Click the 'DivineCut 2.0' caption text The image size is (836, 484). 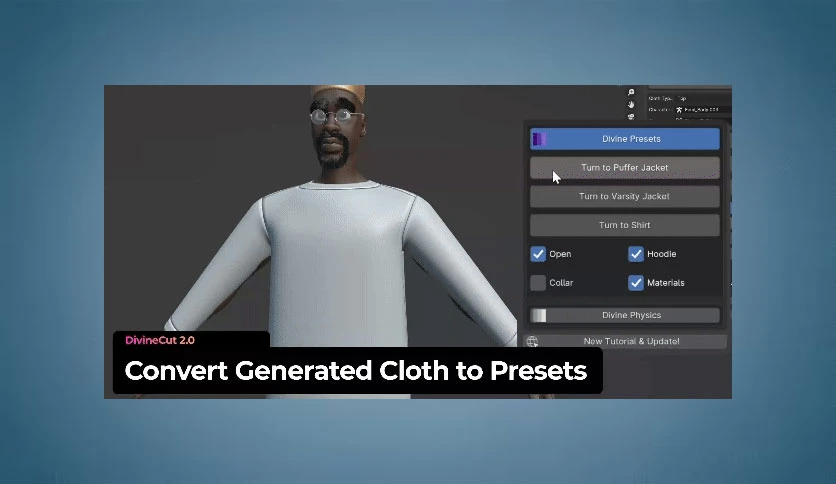160,341
